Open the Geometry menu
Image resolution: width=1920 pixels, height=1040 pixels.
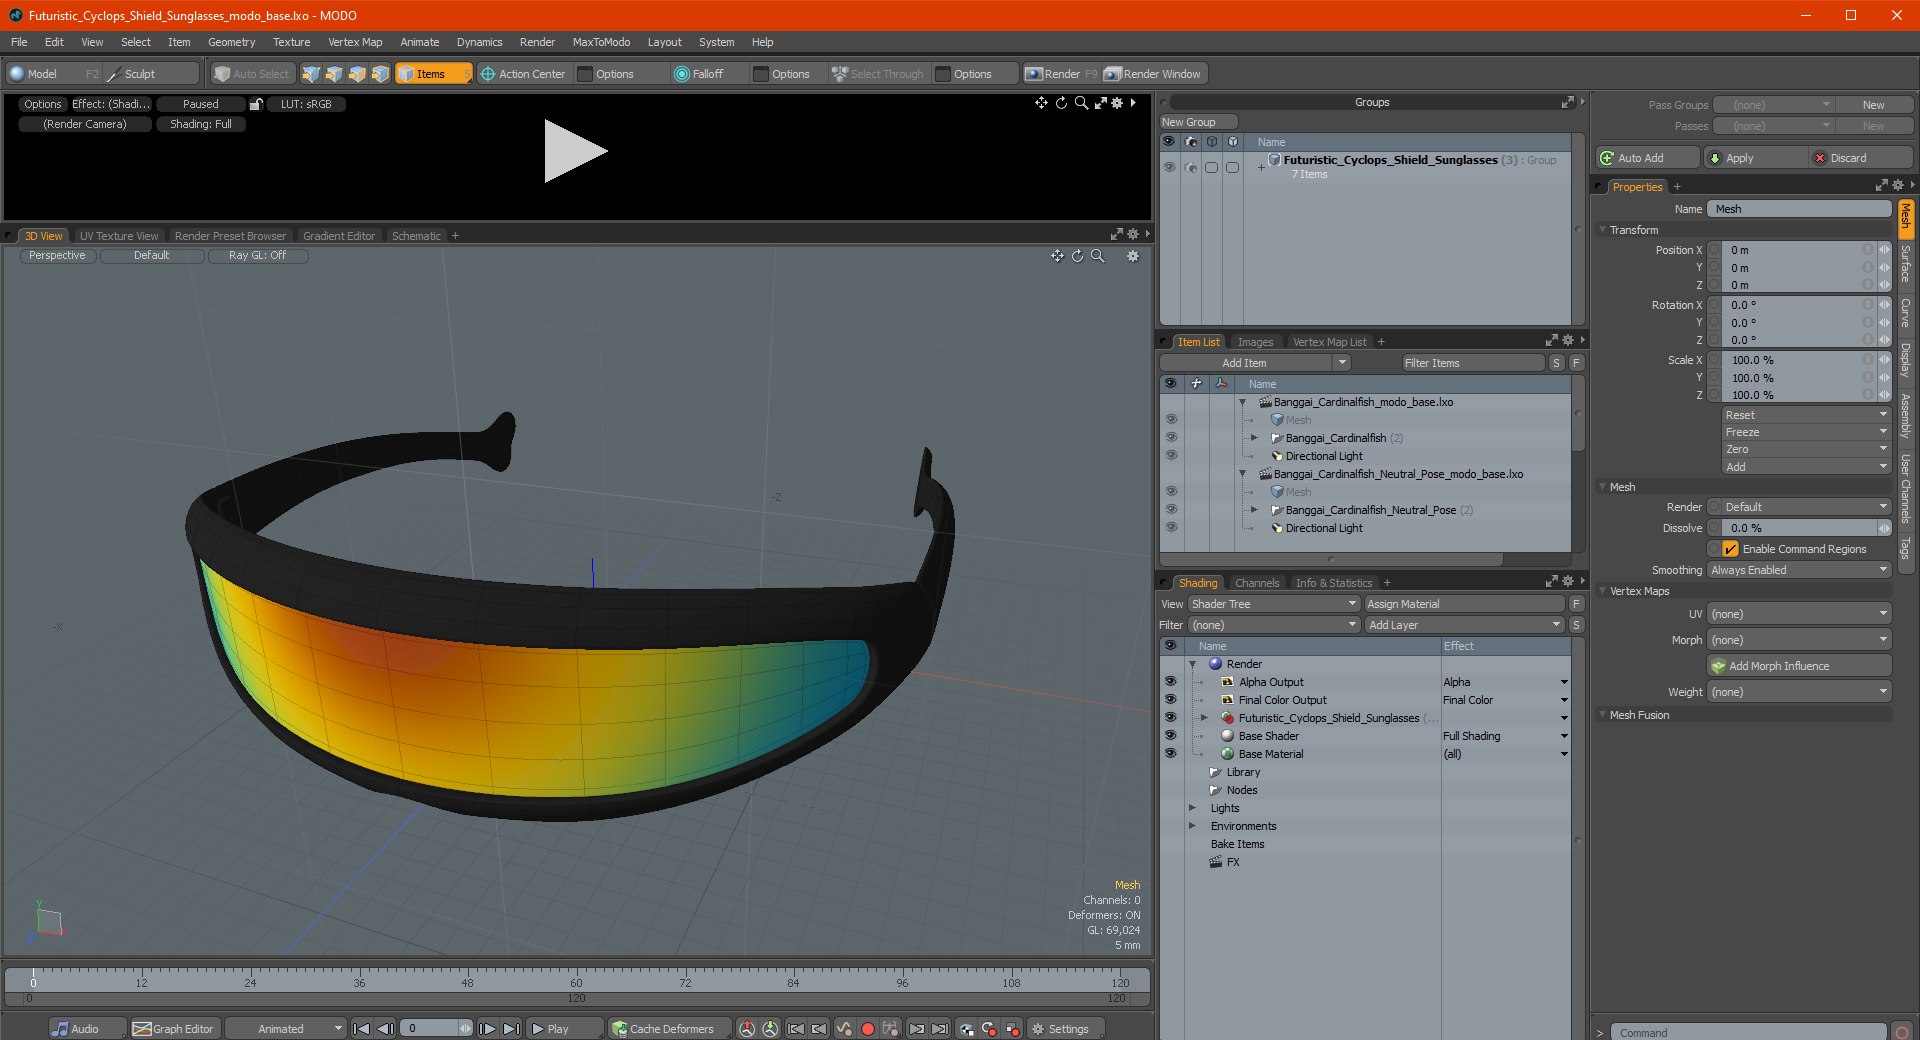pos(231,42)
